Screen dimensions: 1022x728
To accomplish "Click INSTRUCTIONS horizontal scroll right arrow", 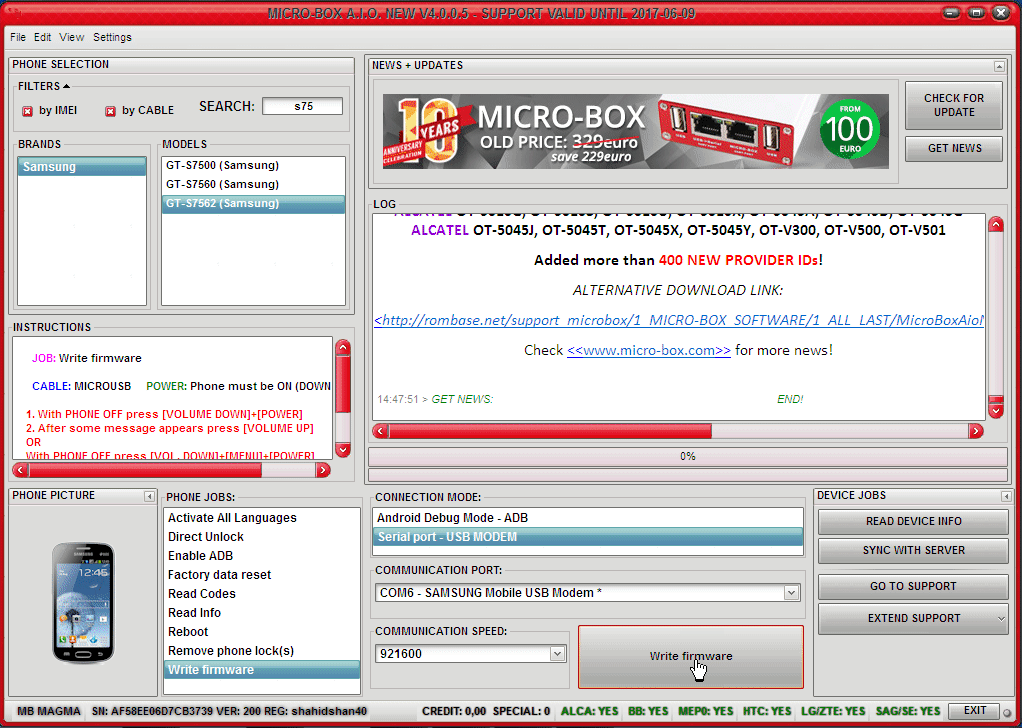I will (x=323, y=470).
